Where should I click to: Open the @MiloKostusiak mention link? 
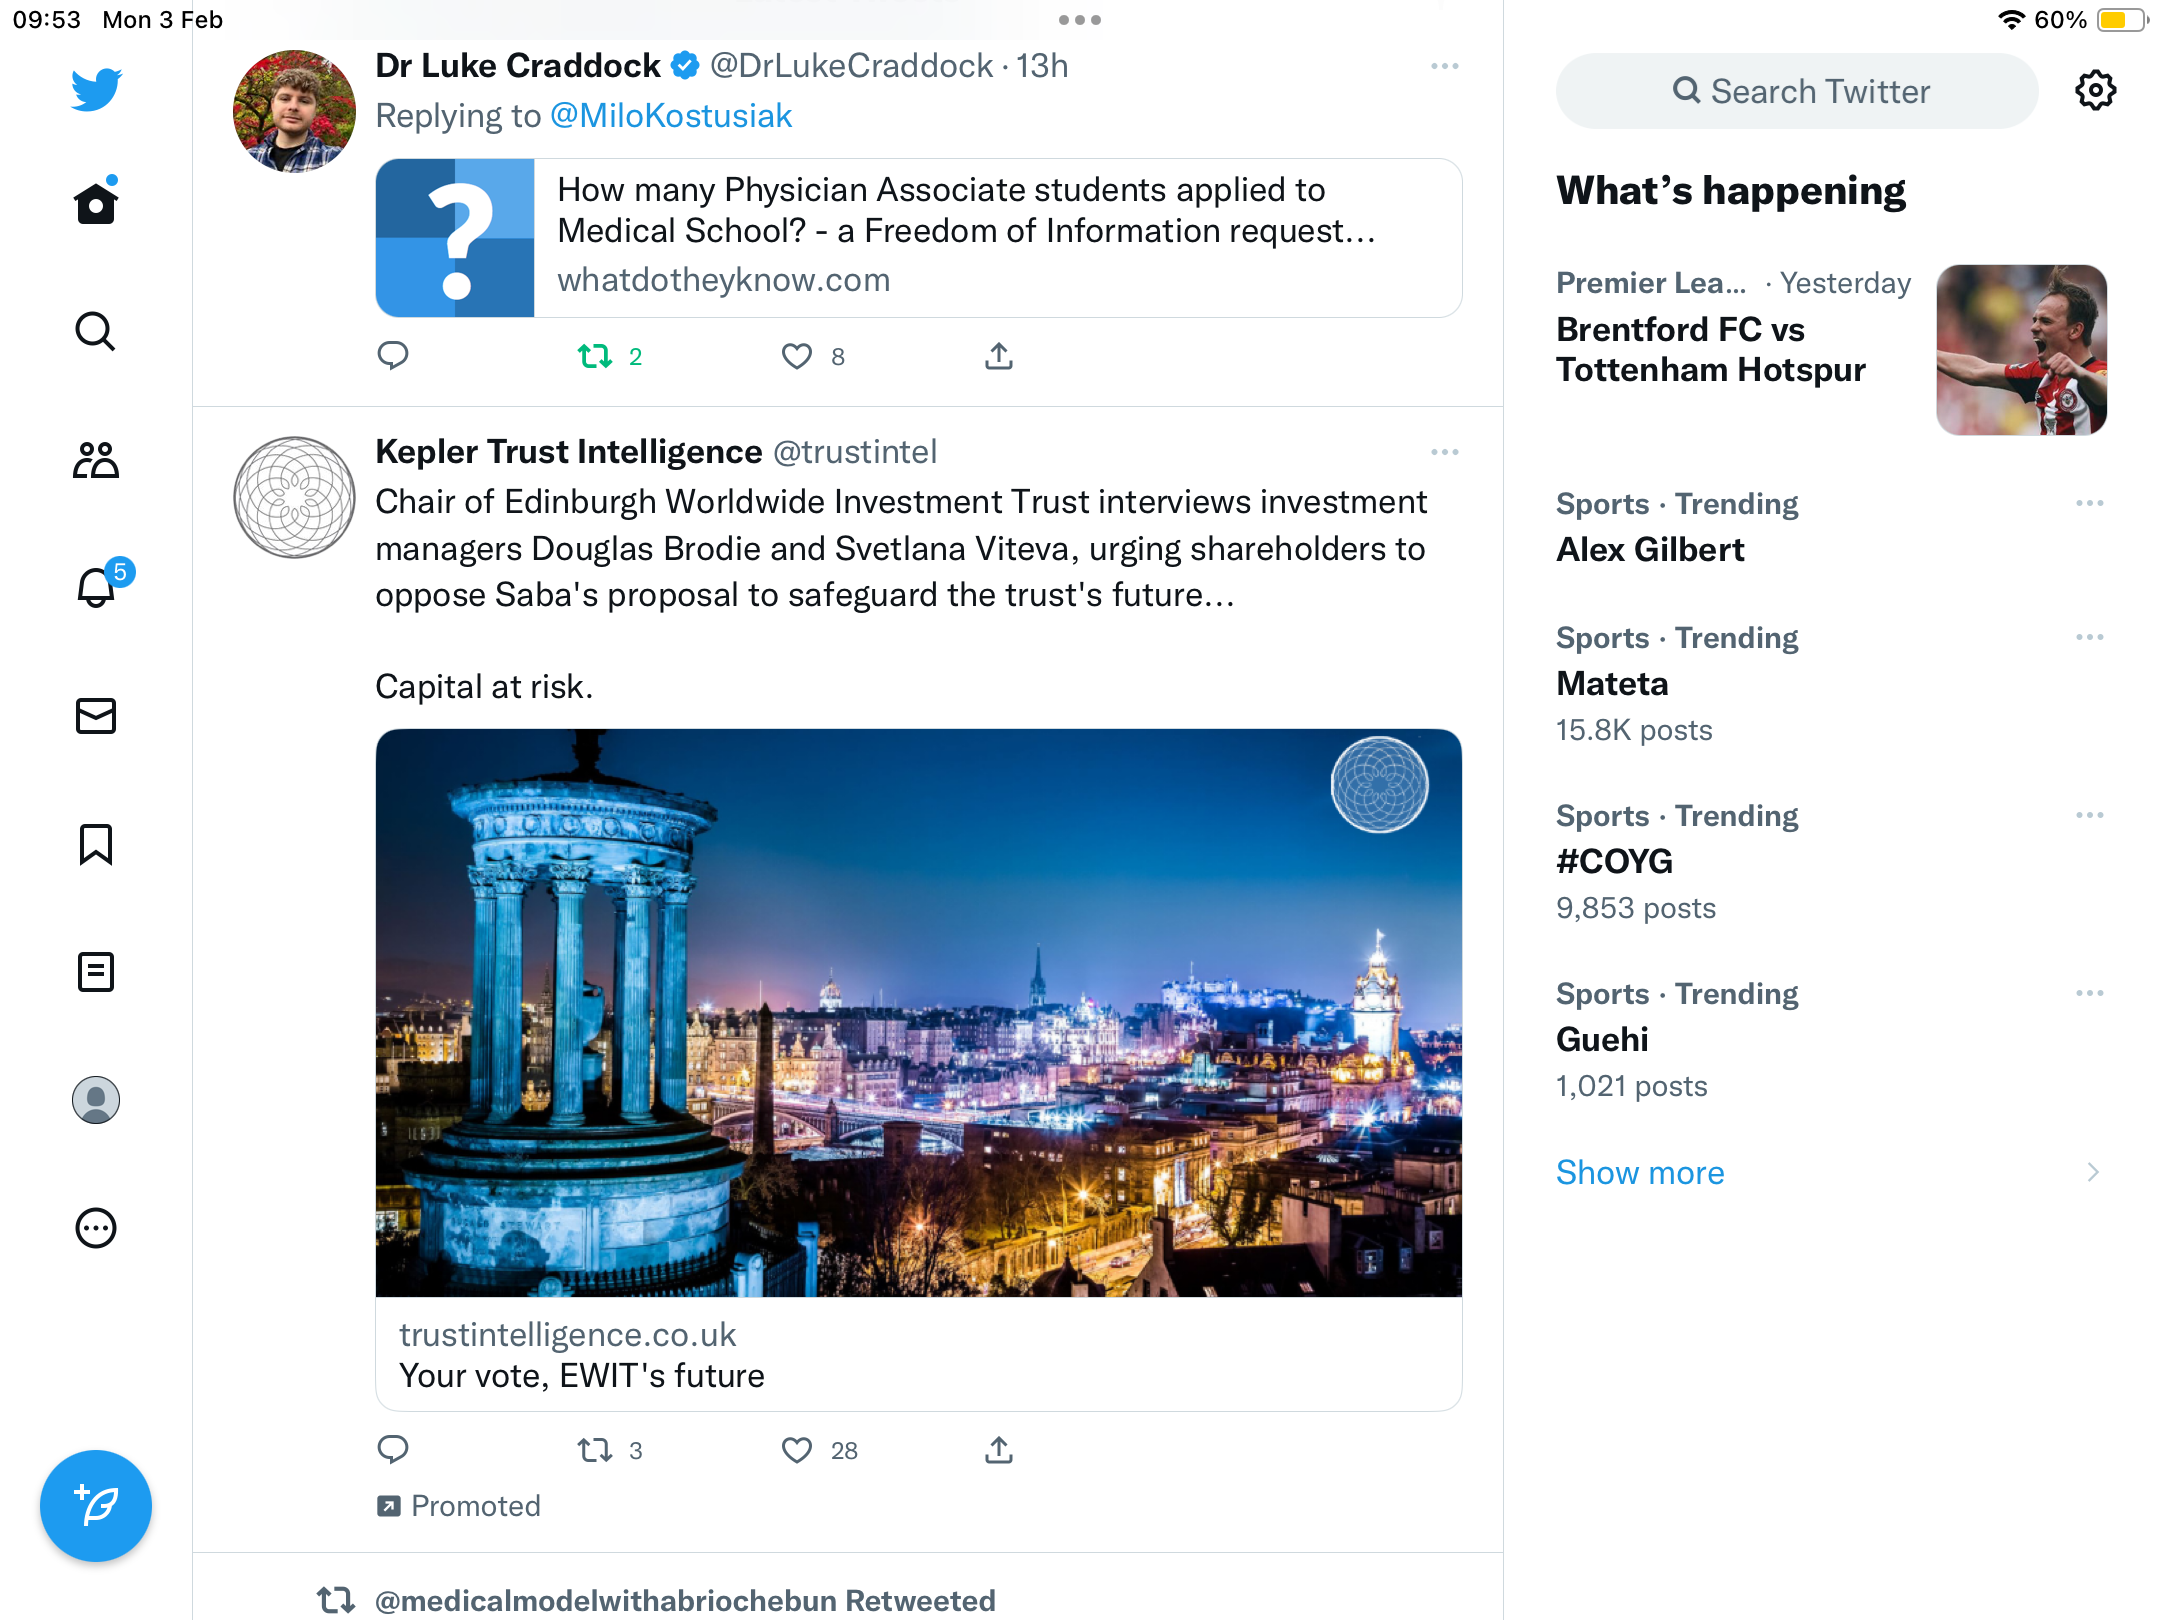(x=671, y=116)
